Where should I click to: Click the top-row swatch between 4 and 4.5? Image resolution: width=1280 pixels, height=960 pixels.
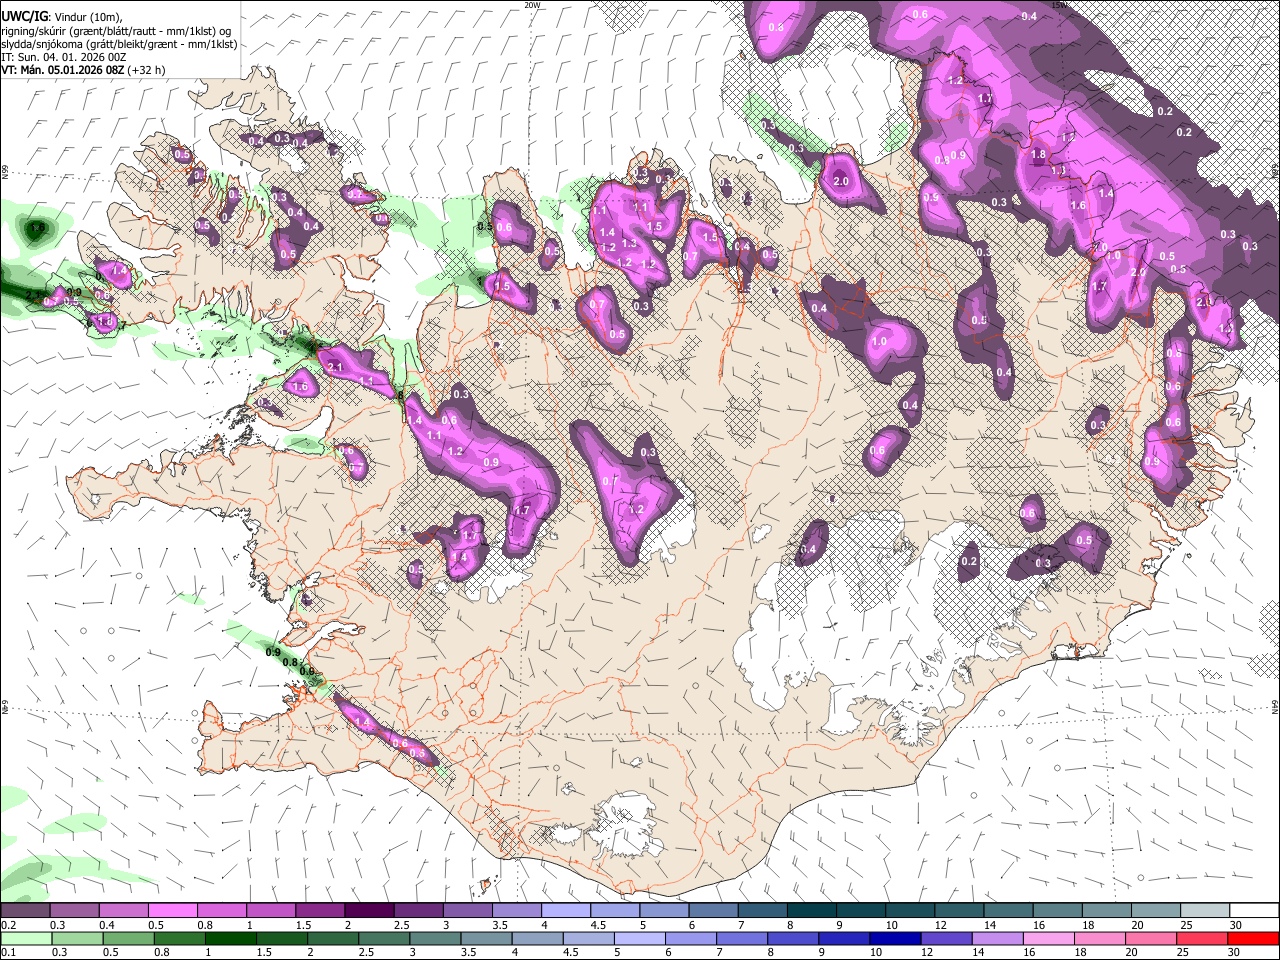click(x=566, y=911)
